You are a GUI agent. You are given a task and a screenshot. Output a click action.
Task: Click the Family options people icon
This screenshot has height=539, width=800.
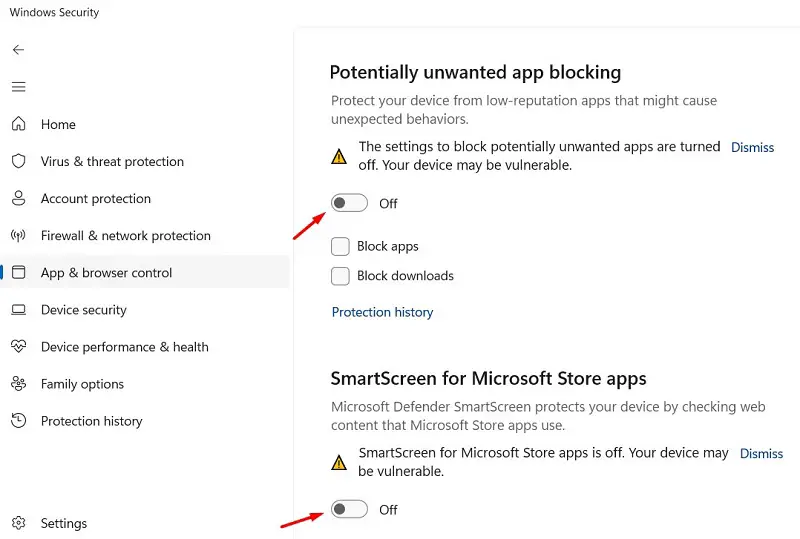click(x=18, y=384)
